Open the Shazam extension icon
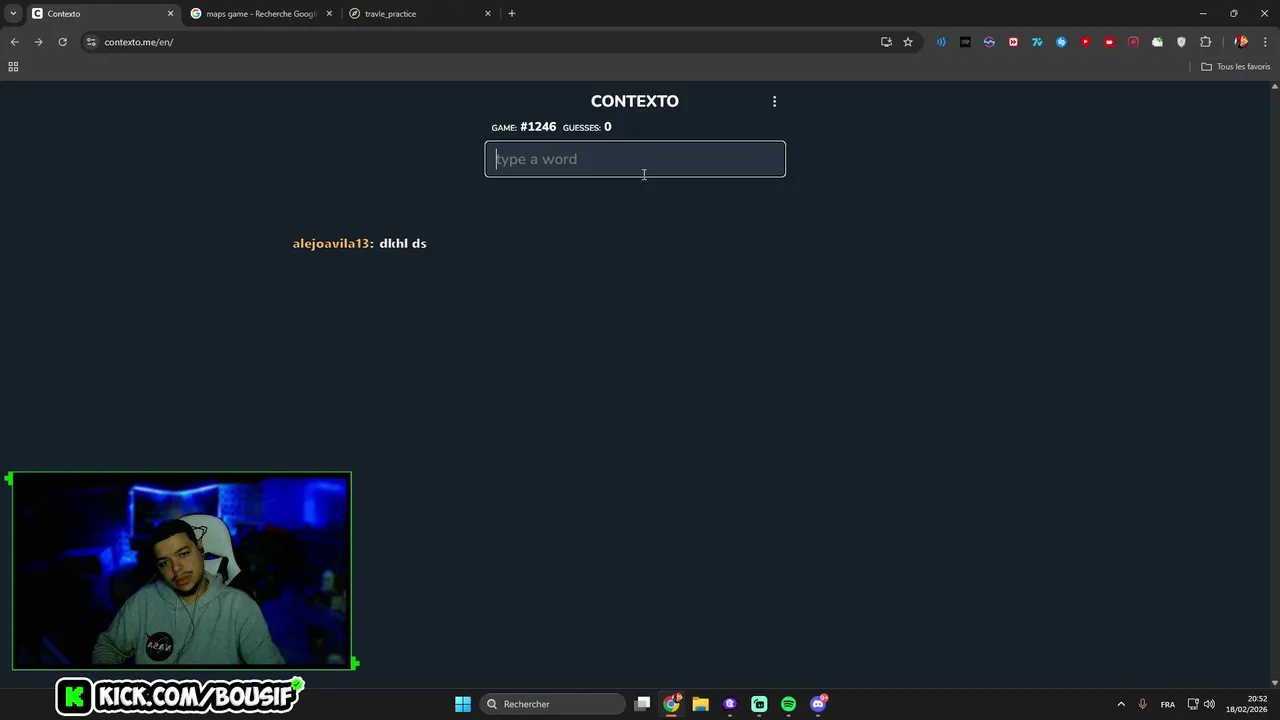1280x720 pixels. pos(1061,42)
